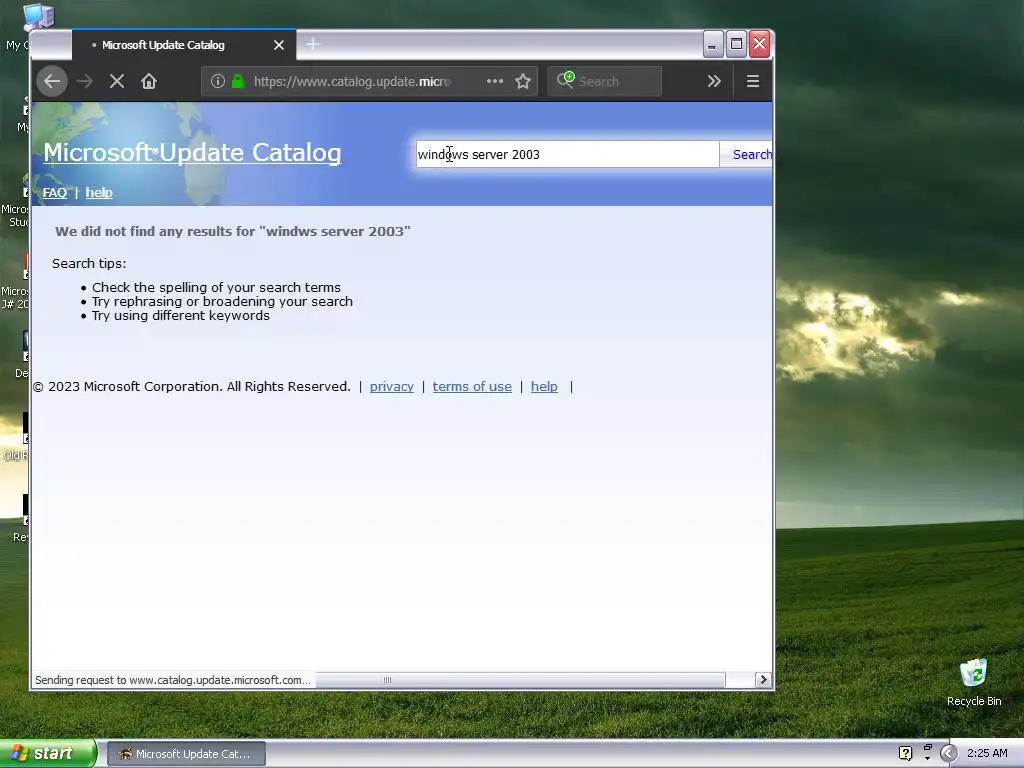
Task: Open the Windows start menu
Action: tap(47, 753)
